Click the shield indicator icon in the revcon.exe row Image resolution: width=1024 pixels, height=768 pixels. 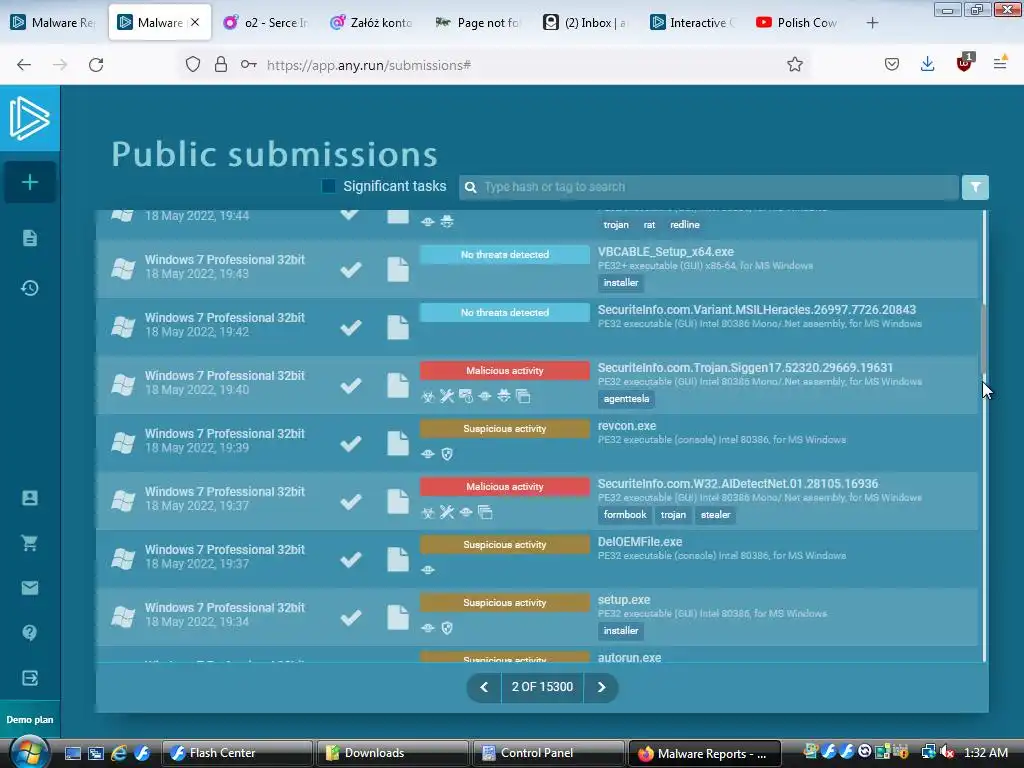(447, 454)
